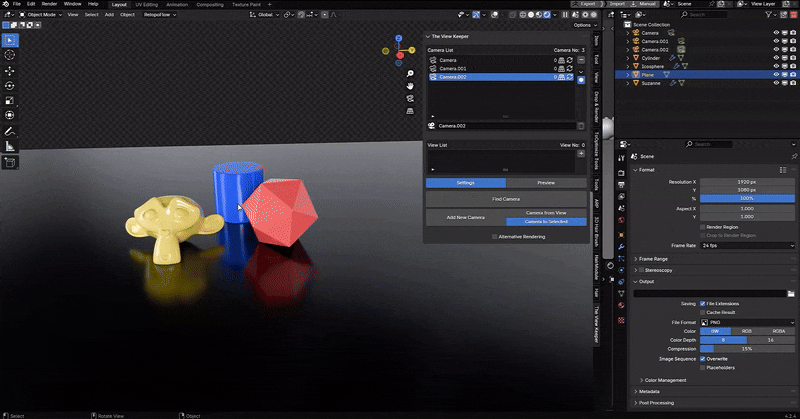Select RGBA color mode button

(779, 331)
